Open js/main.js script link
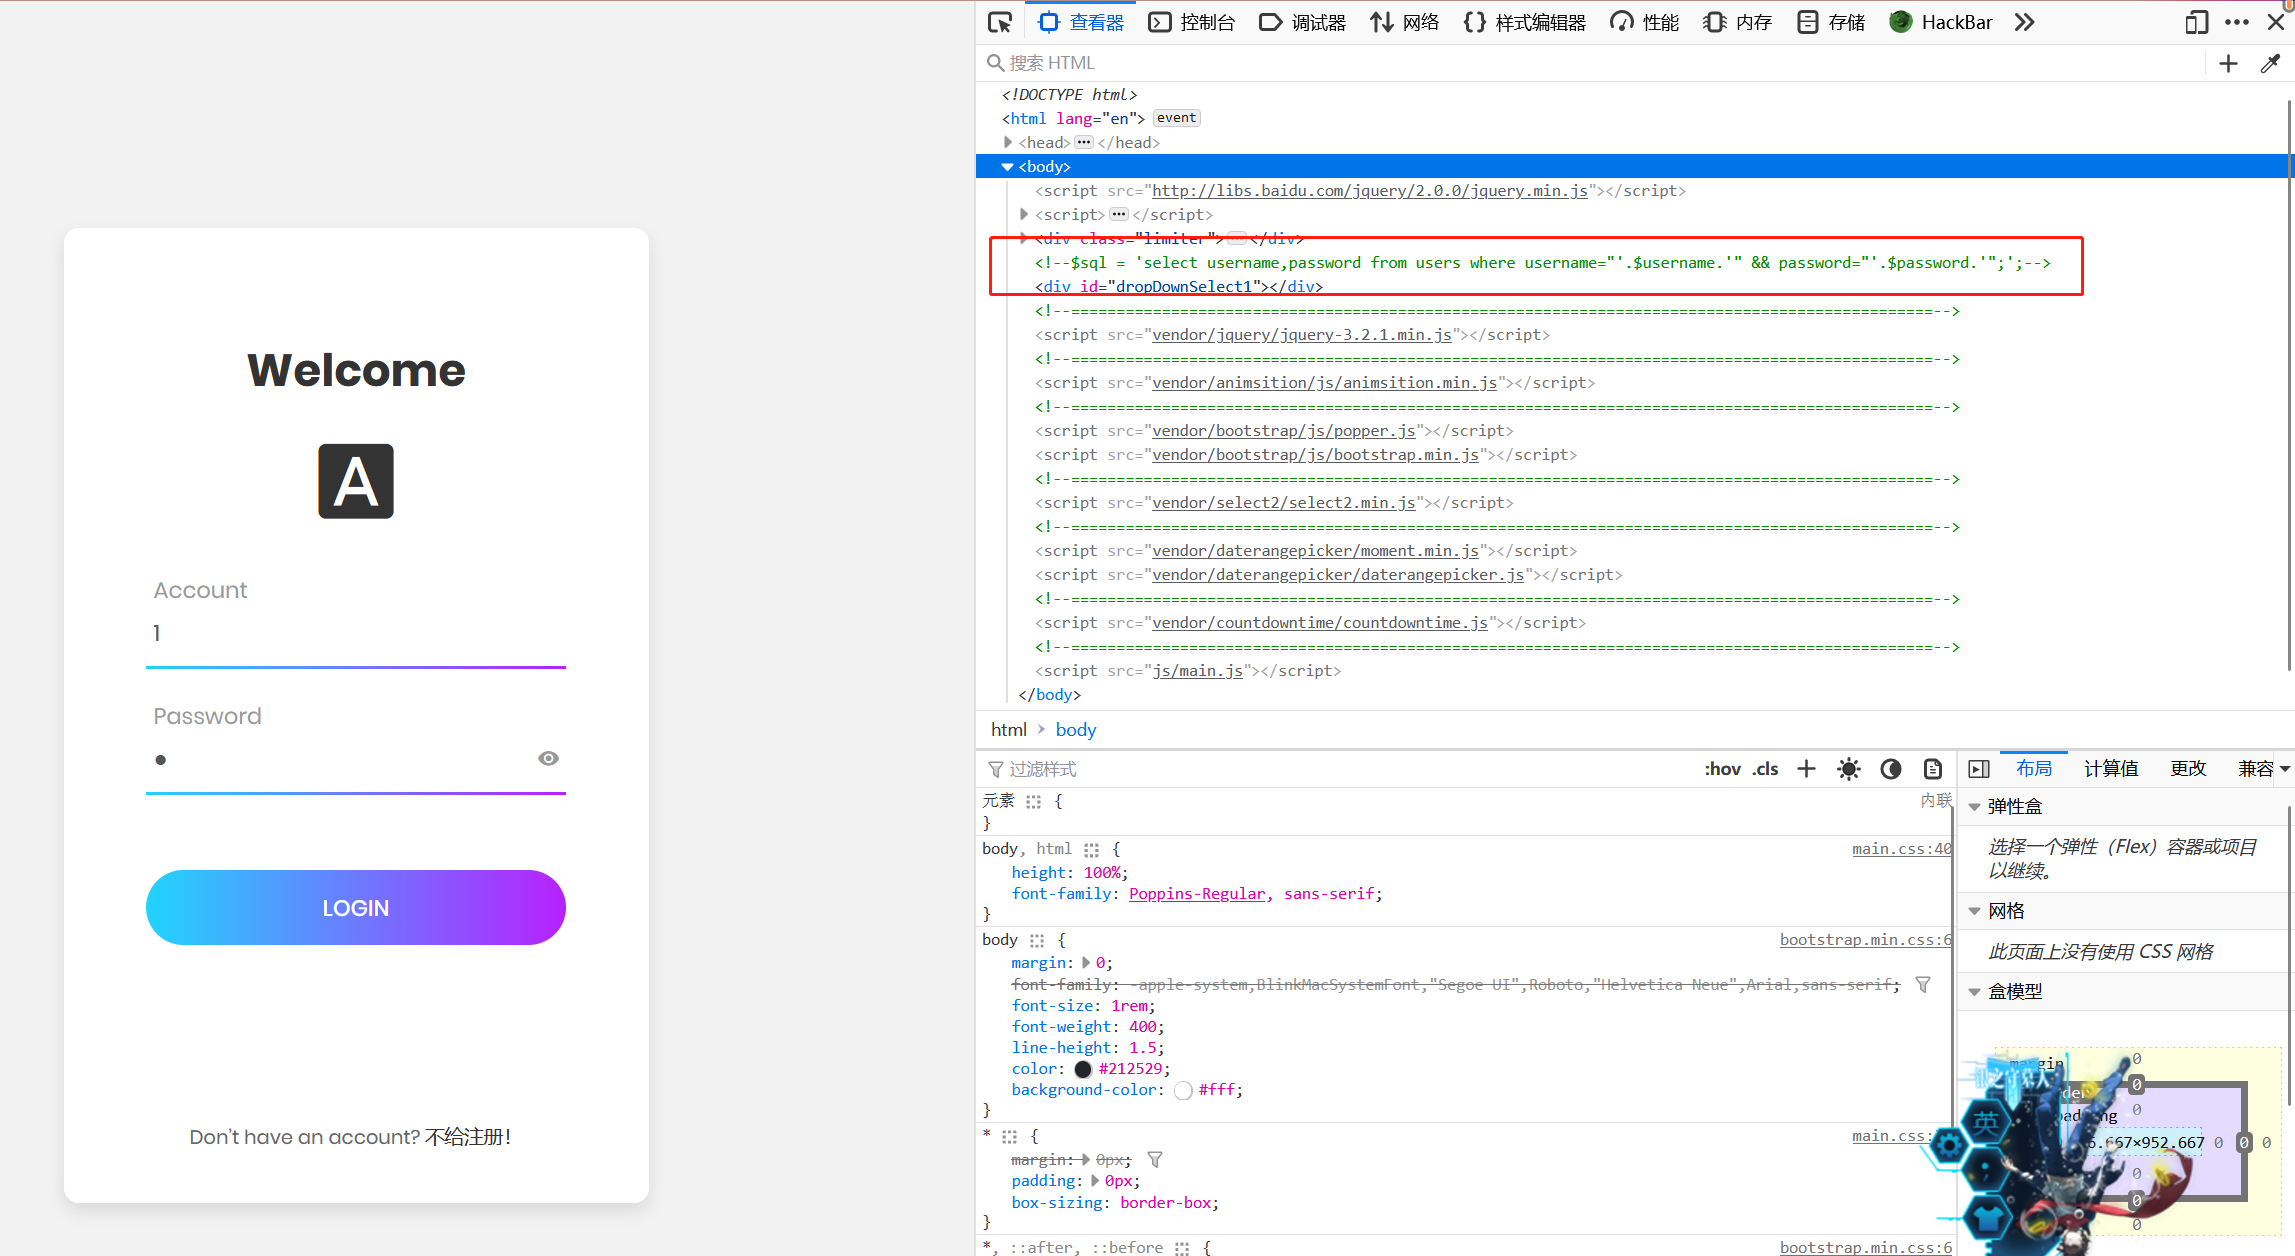Screen dimensions: 2295x1256 tap(1198, 670)
